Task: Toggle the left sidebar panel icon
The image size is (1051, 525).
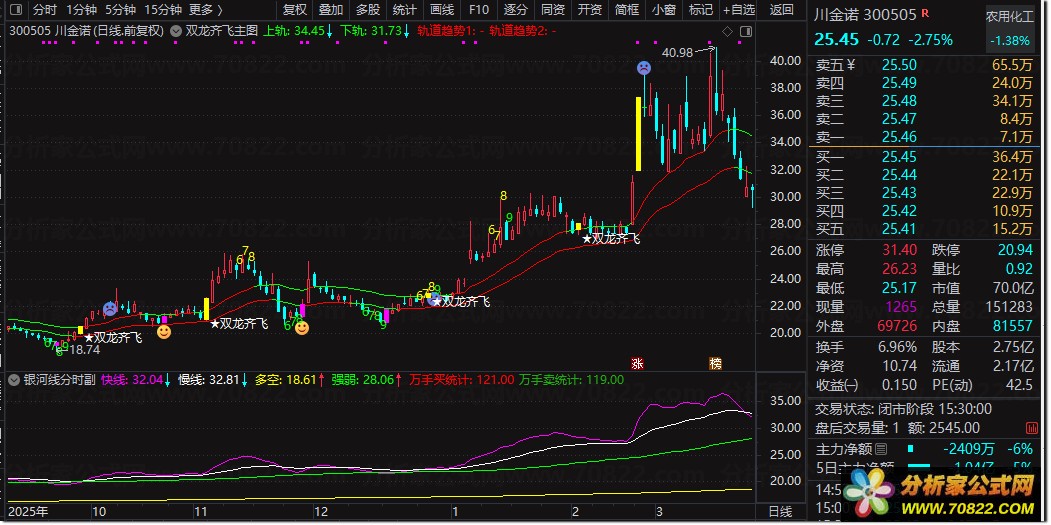Action: [x=17, y=9]
